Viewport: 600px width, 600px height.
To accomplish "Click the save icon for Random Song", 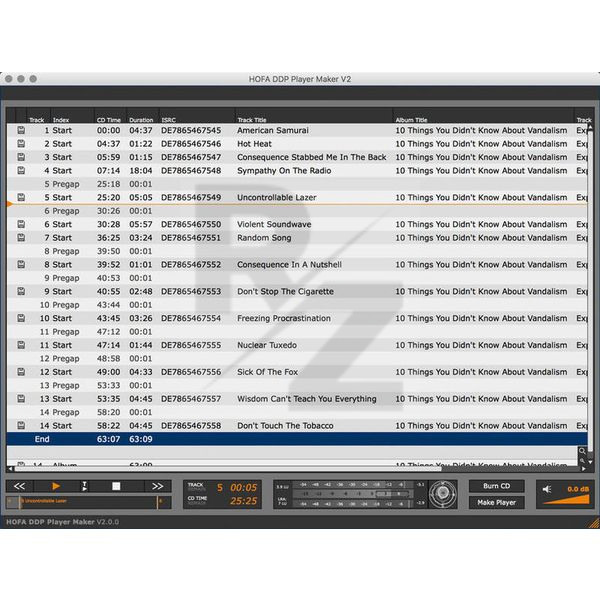I will (x=21, y=238).
